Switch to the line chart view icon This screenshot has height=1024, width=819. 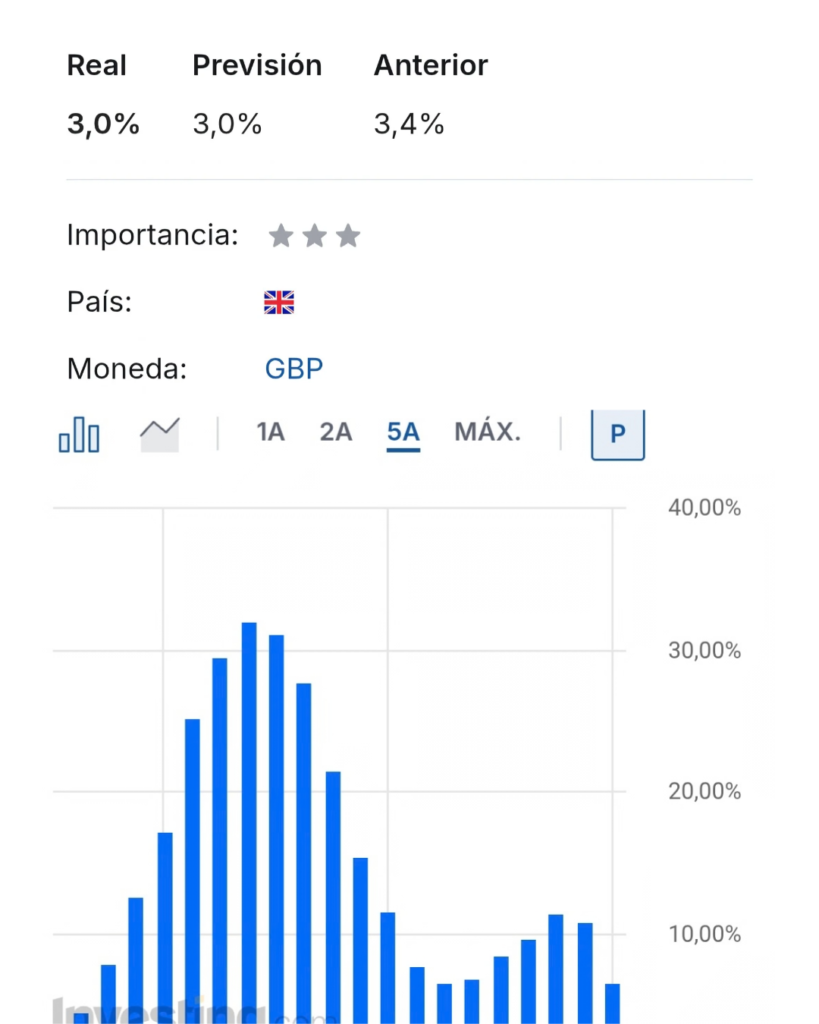pyautogui.click(x=159, y=435)
